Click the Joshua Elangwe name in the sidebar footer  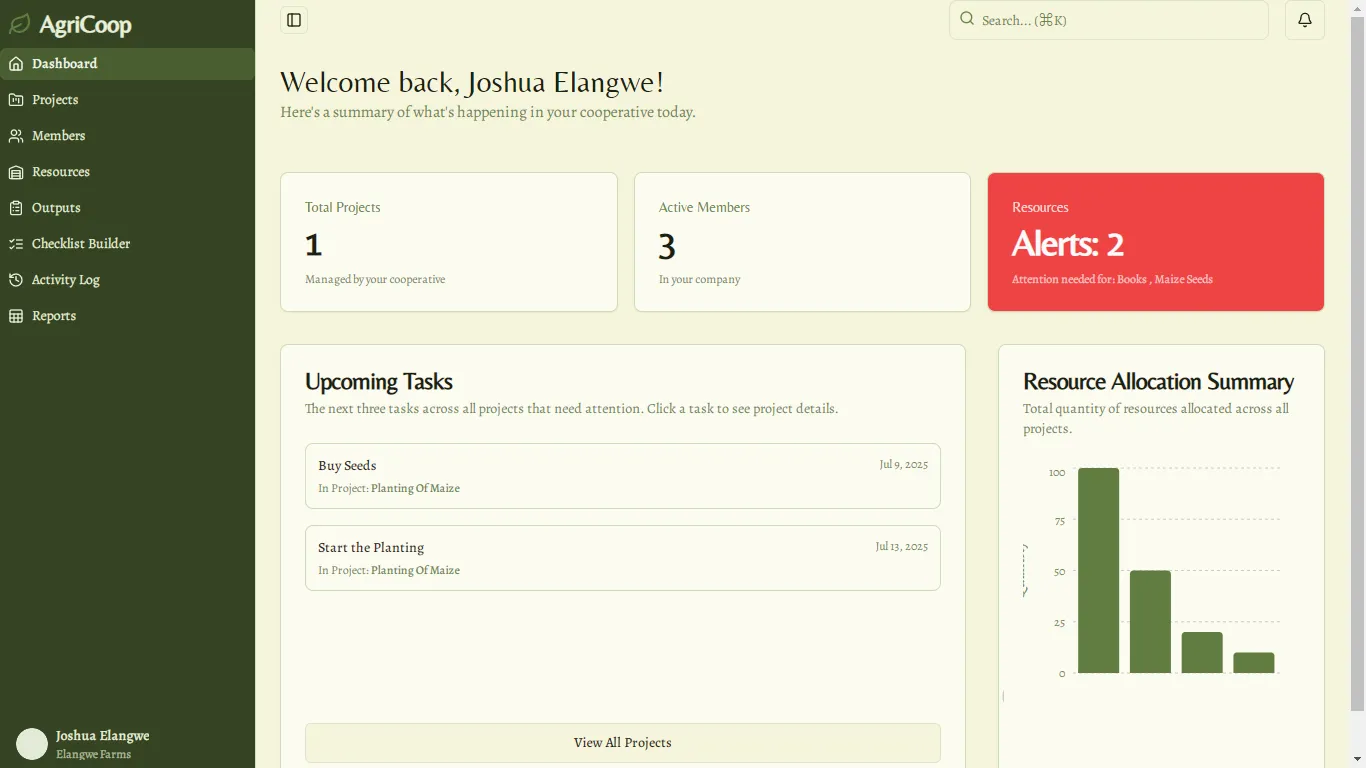pyautogui.click(x=103, y=736)
